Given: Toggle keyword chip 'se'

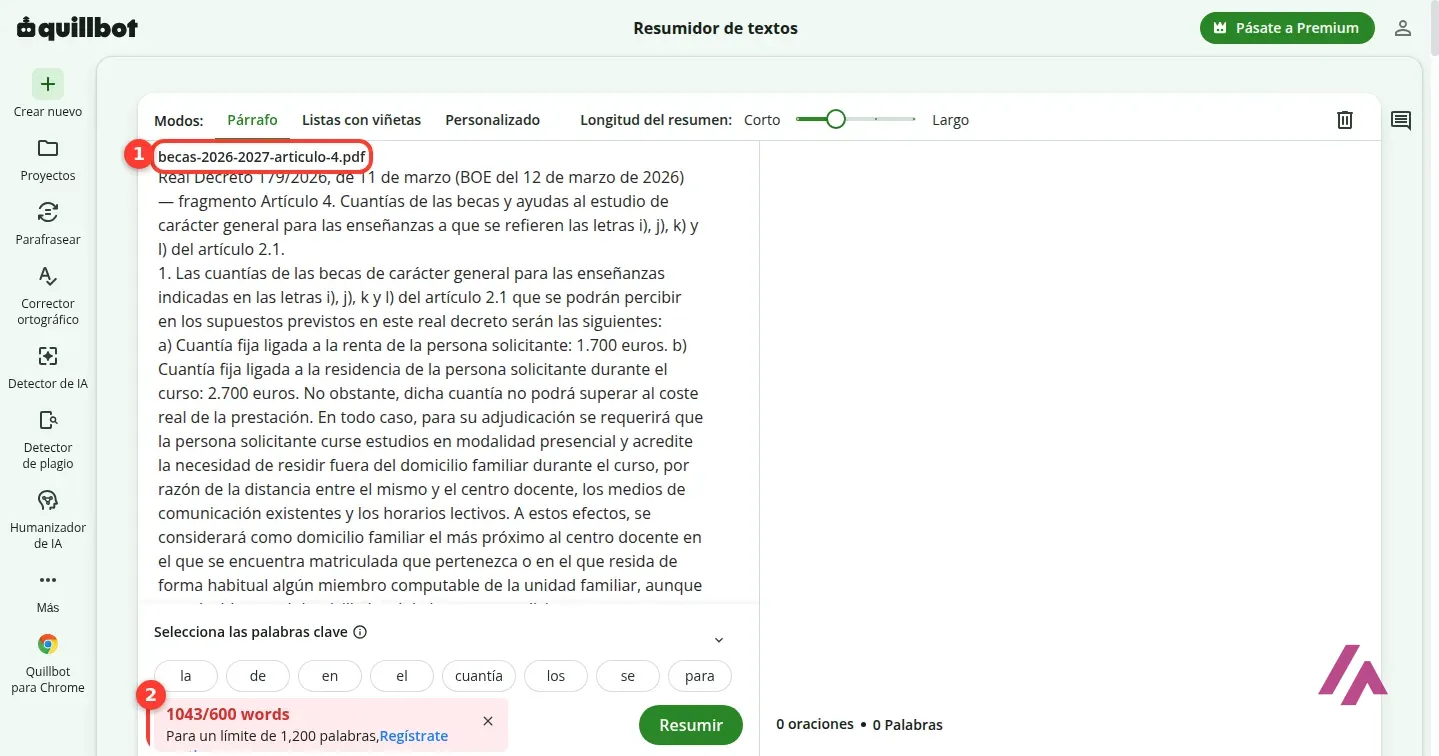Looking at the screenshot, I should [x=628, y=676].
